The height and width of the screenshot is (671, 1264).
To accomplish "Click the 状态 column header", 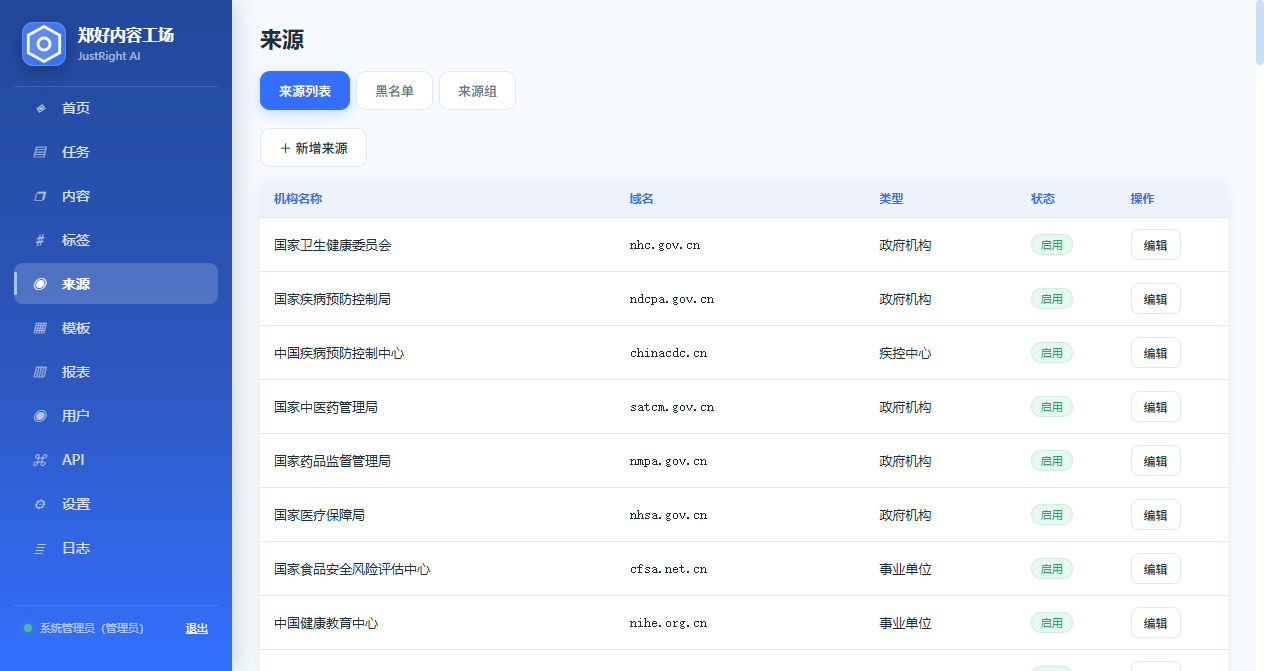I will (1043, 199).
